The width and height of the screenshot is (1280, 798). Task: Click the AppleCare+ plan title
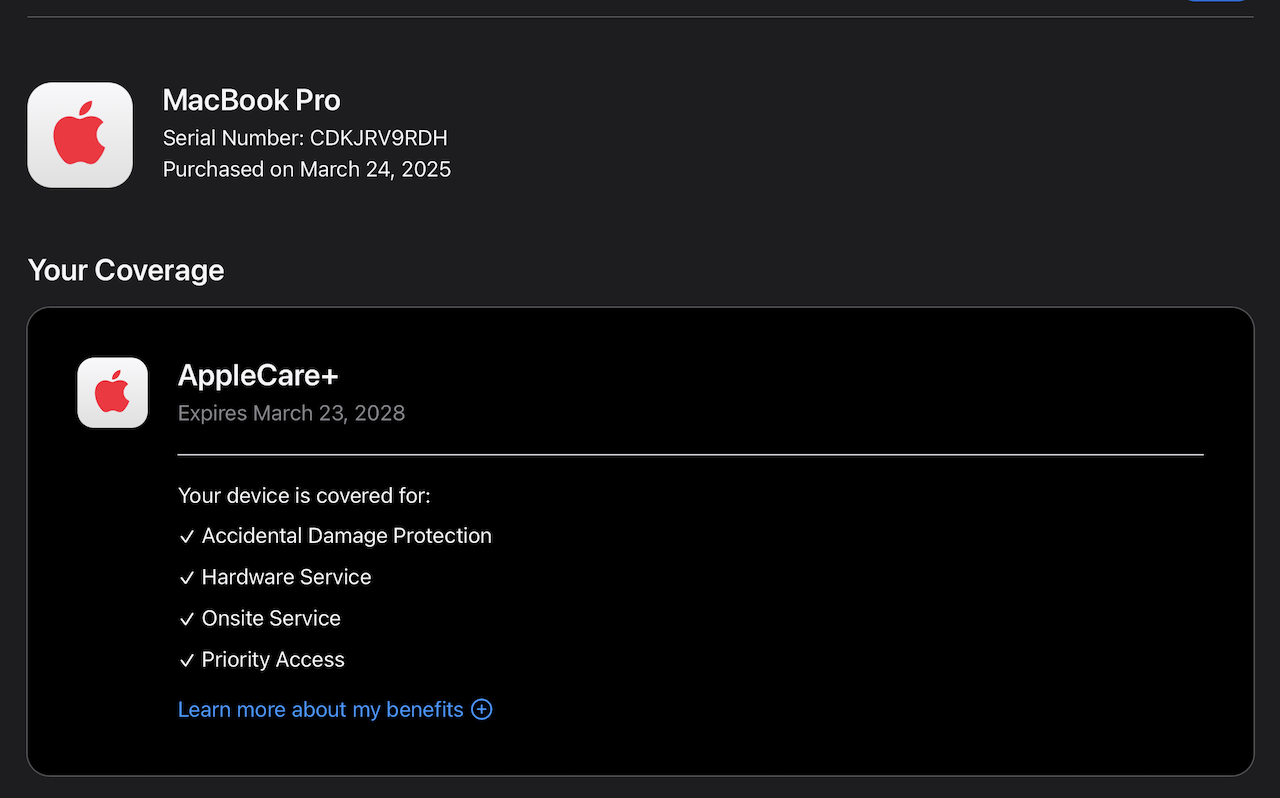(x=258, y=375)
